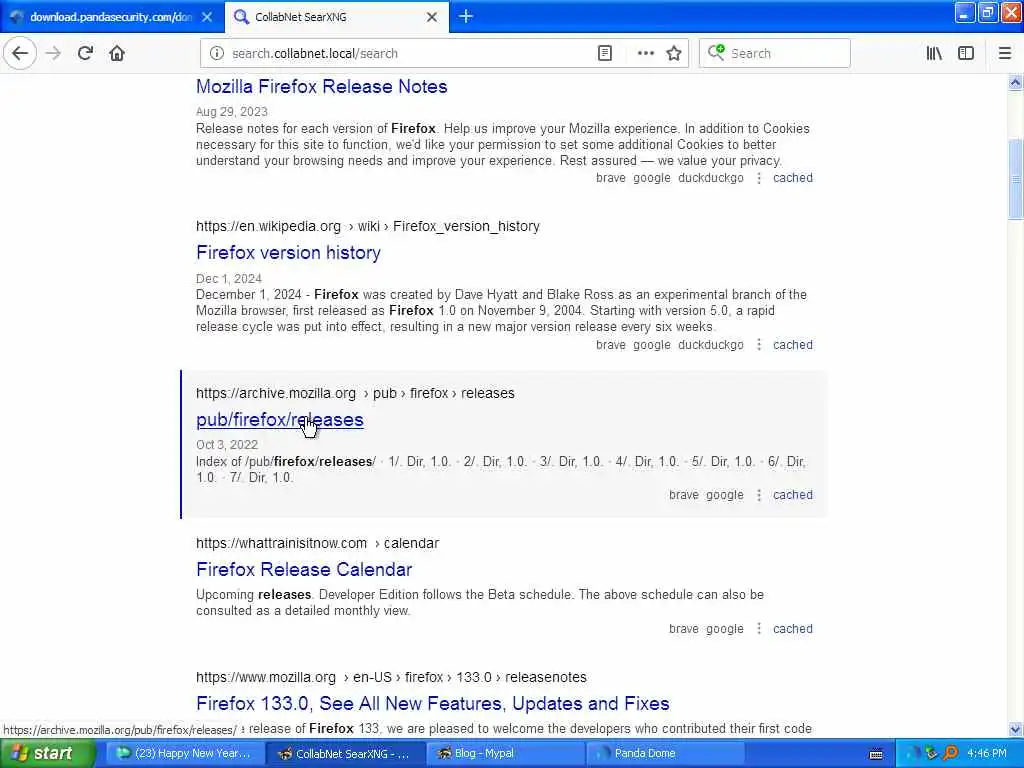Click the en.wikipedia.org result URL text
Screen dimensions: 1024x768
coord(368,226)
